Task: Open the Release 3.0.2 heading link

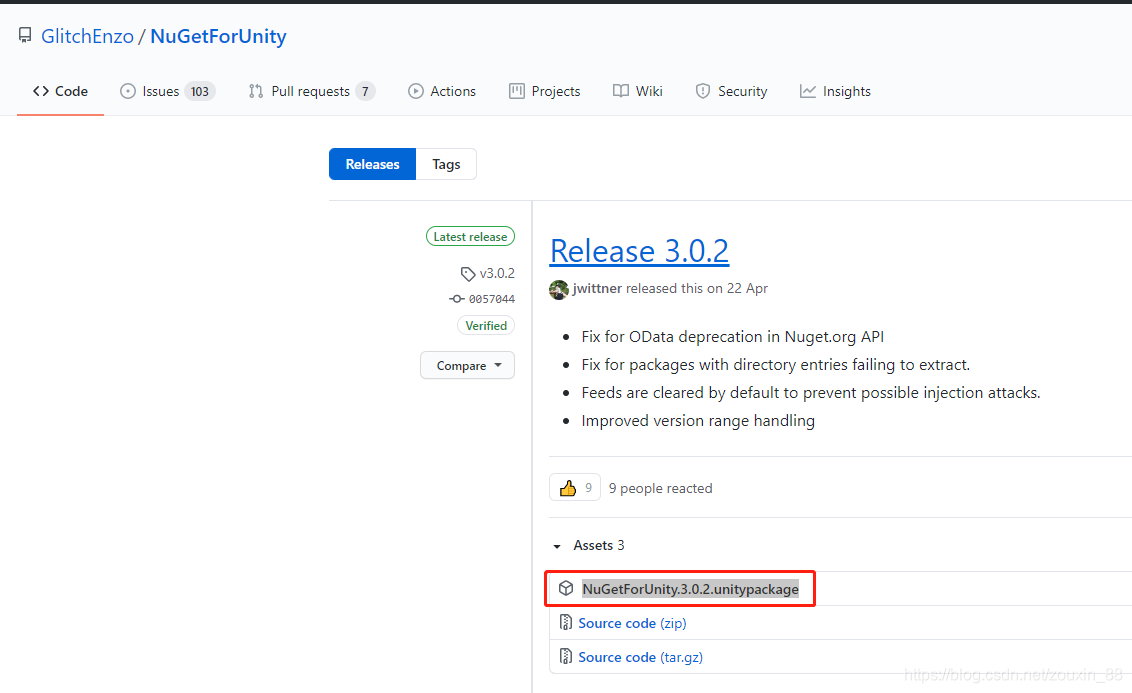Action: (639, 251)
